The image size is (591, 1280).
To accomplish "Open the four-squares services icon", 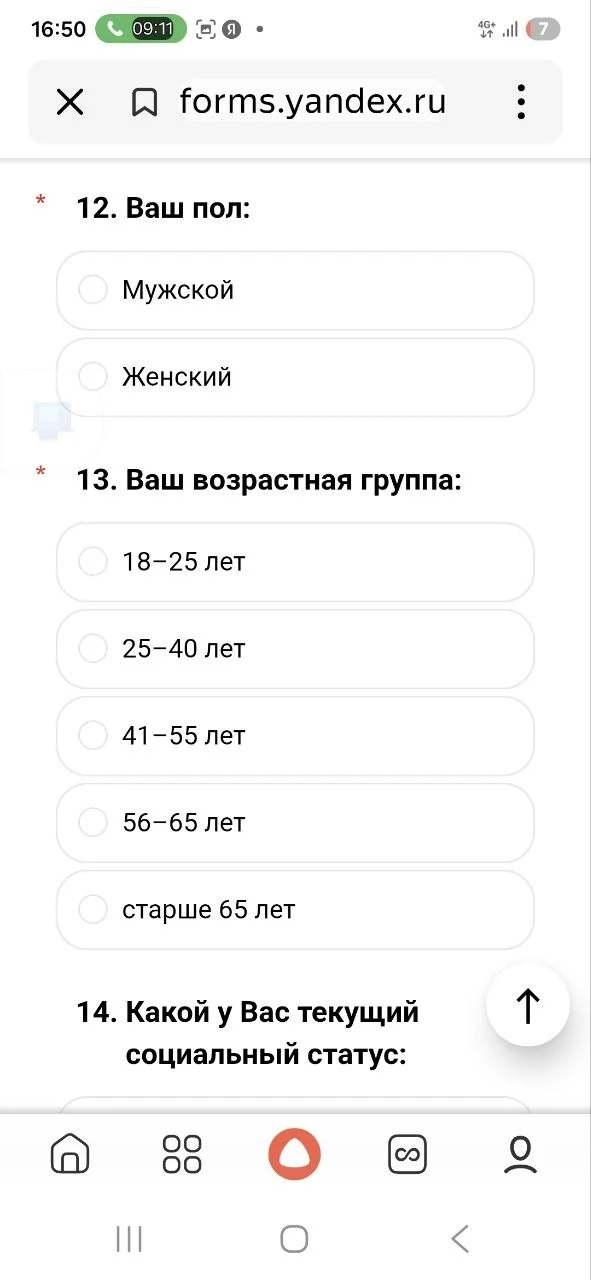I will [182, 1154].
